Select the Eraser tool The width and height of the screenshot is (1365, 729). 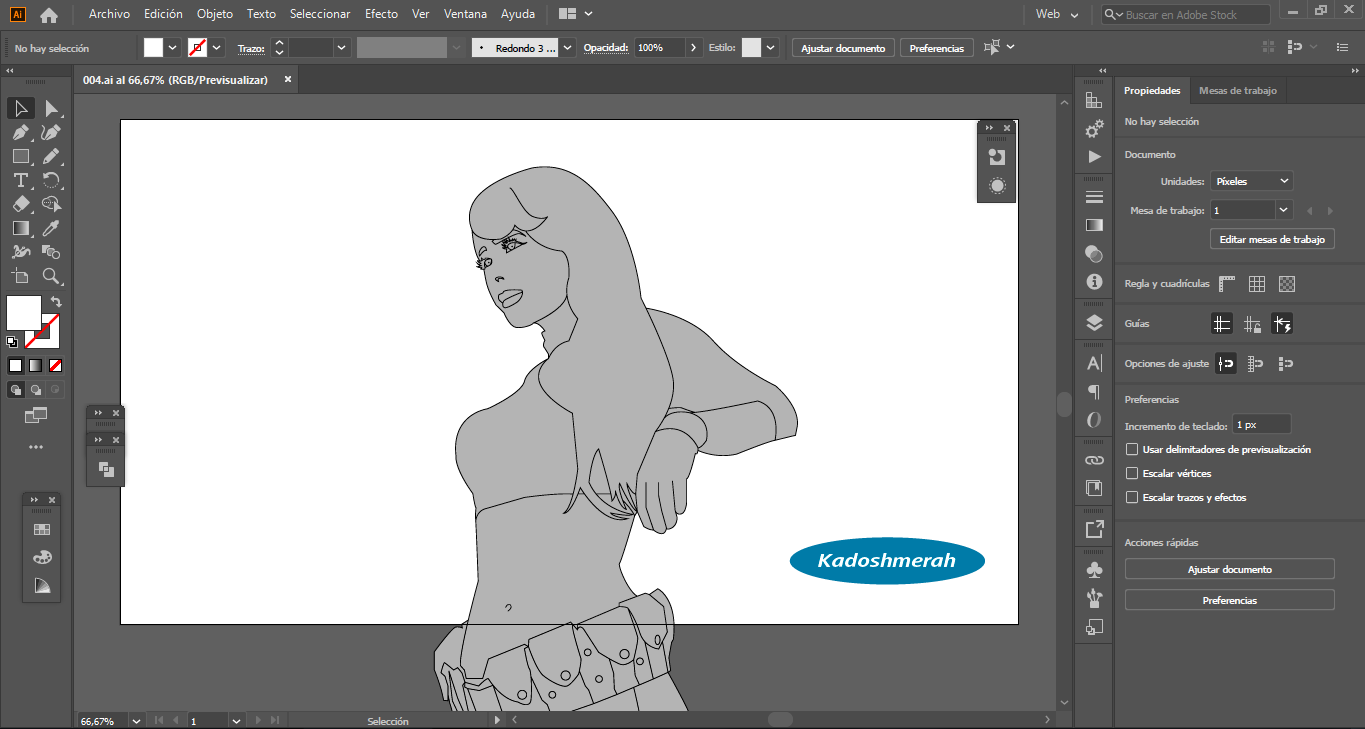click(20, 204)
